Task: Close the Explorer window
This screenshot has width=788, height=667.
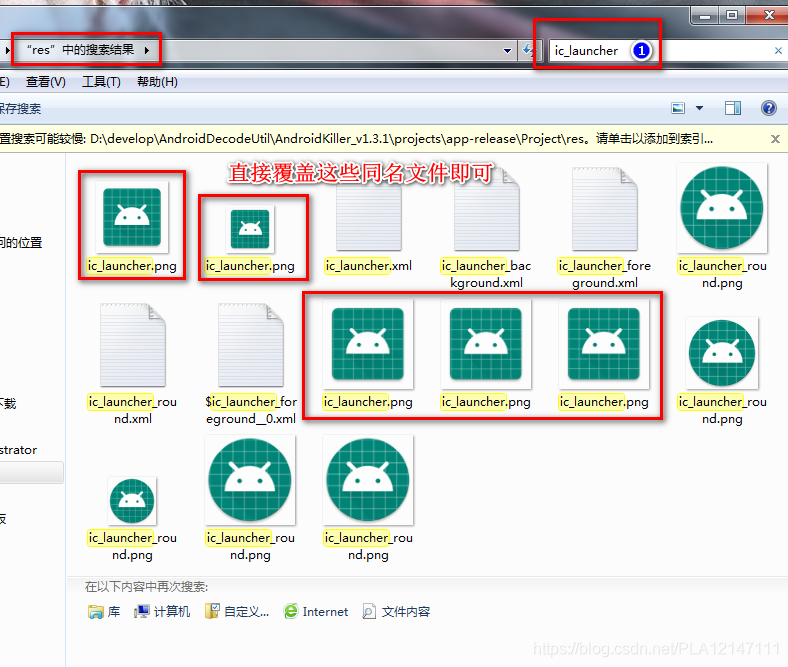Action: point(768,15)
